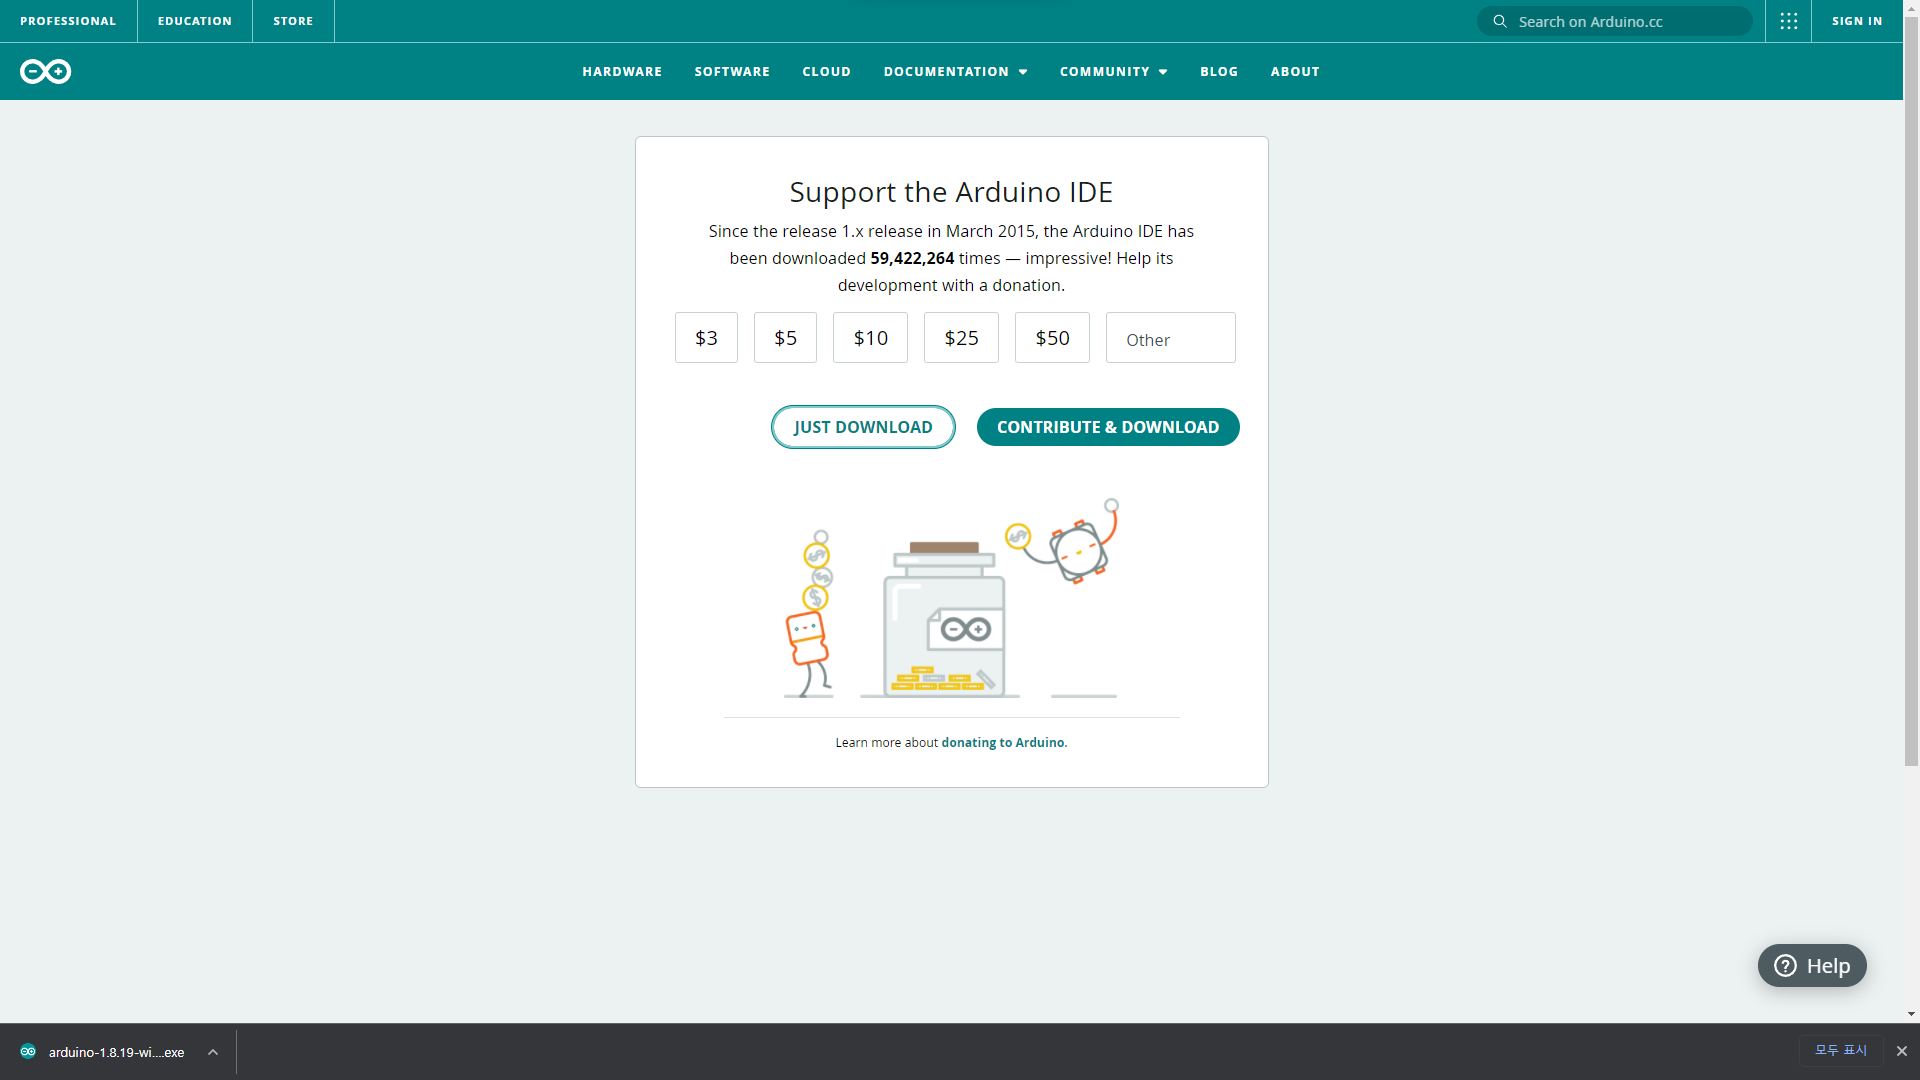Open the Hardware menu item
Viewport: 1920px width, 1080px height.
pos(622,72)
